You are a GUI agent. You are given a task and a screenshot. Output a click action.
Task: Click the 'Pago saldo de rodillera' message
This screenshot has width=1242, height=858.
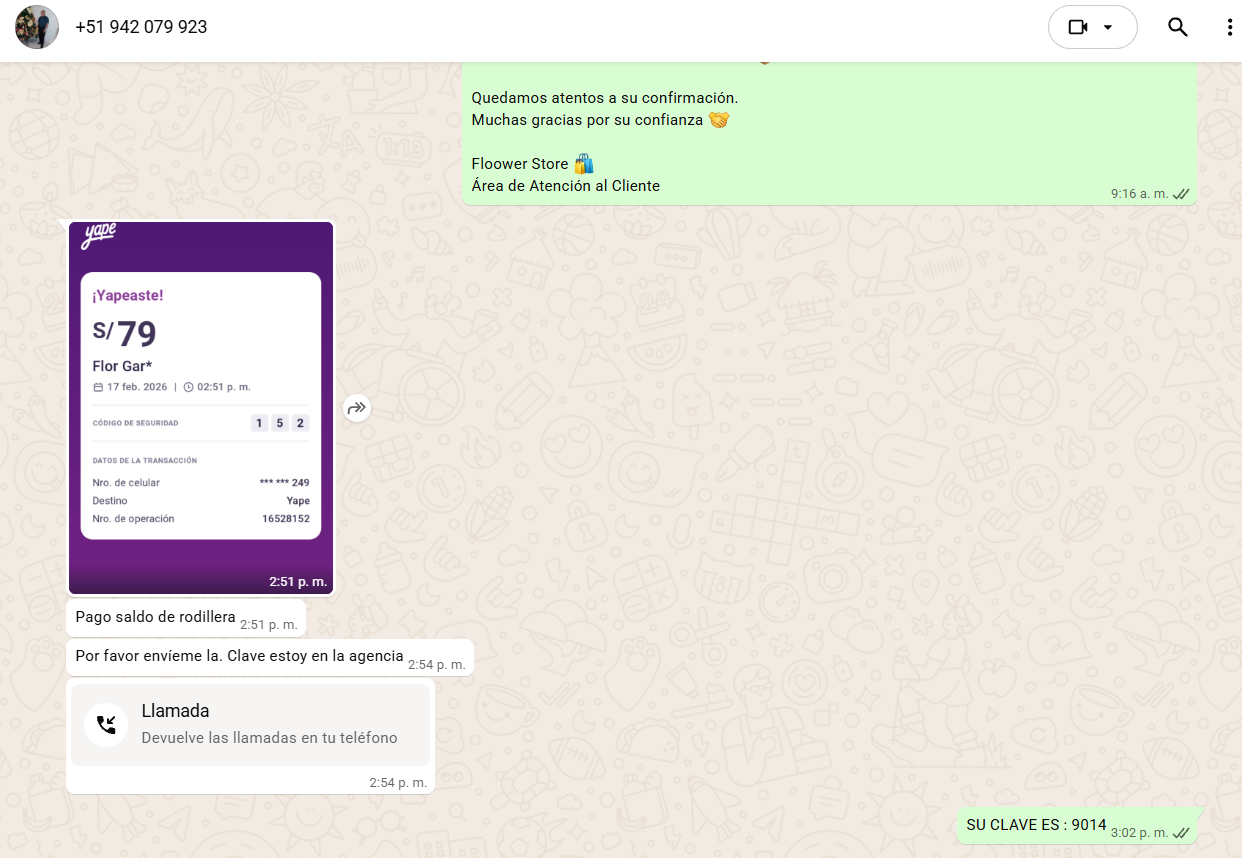(x=155, y=617)
